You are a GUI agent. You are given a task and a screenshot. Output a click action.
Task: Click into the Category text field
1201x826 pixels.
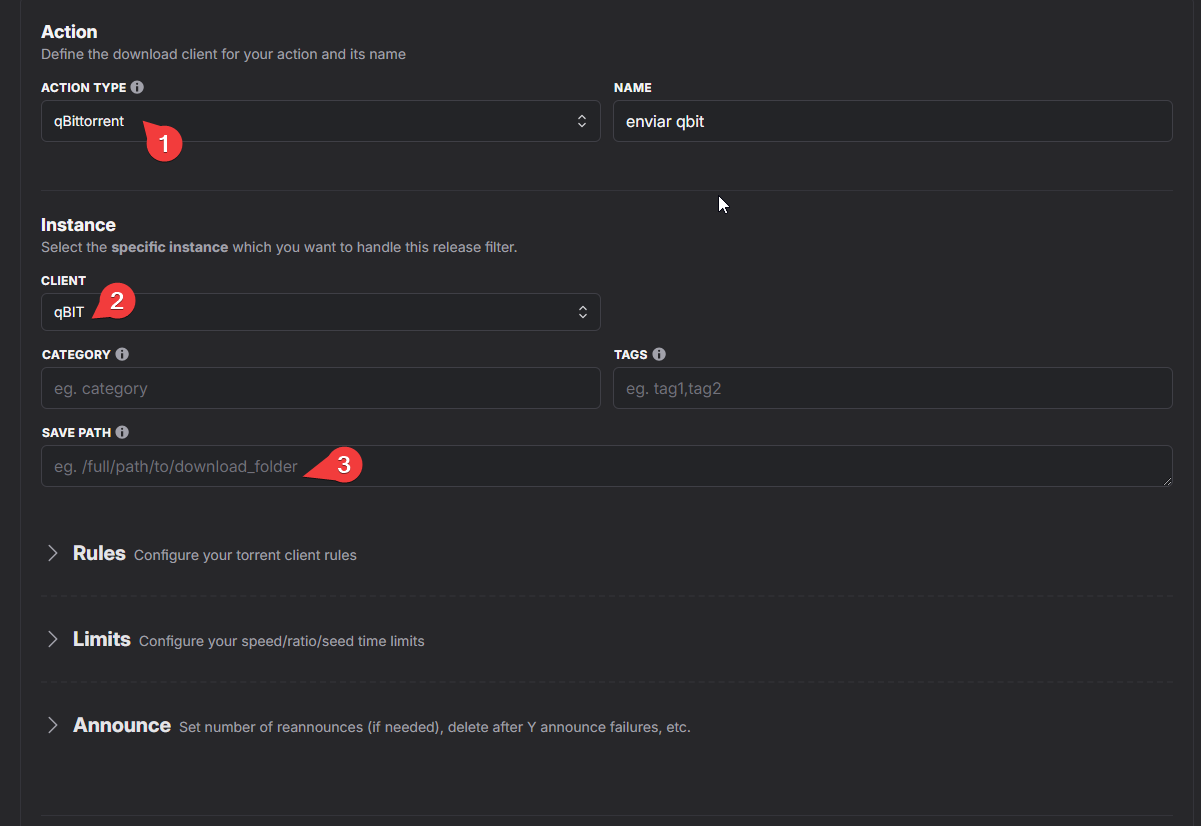click(320, 388)
